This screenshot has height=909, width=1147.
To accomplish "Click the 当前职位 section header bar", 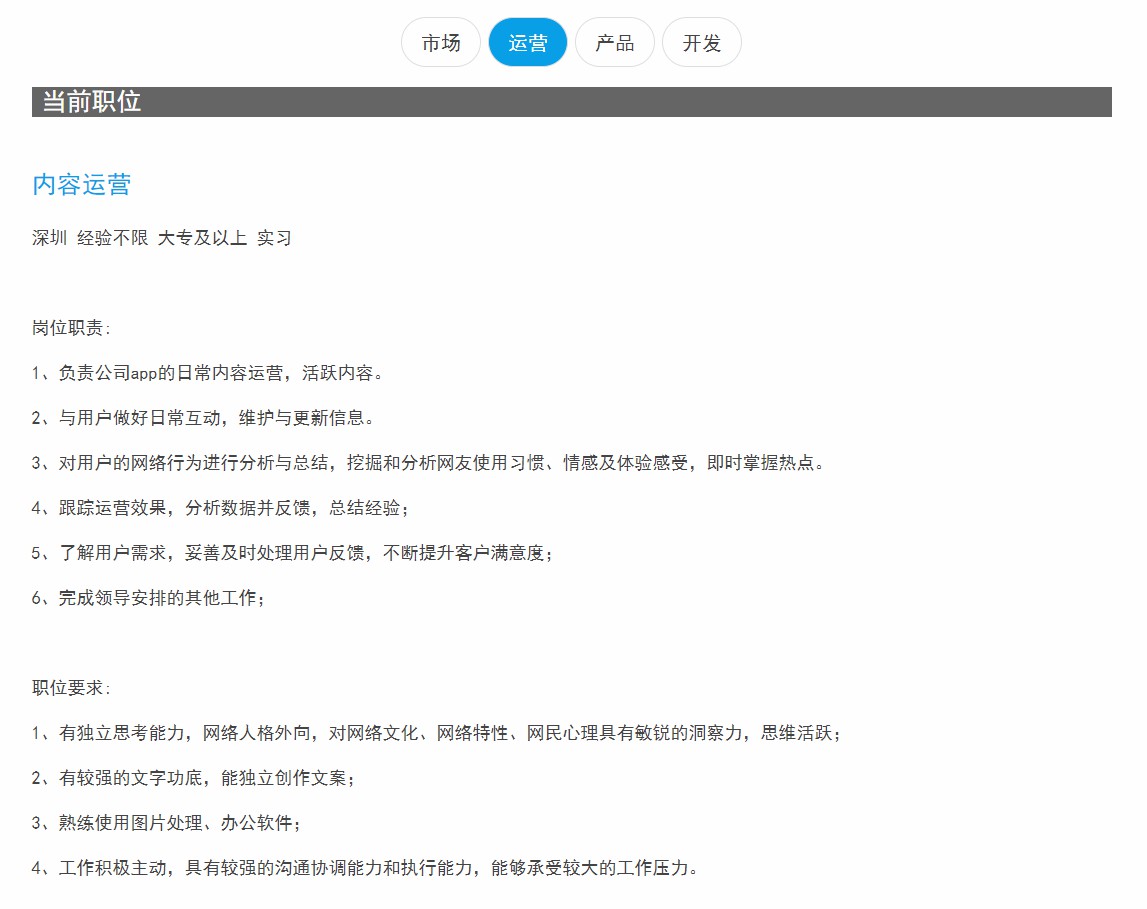I will pos(571,102).
